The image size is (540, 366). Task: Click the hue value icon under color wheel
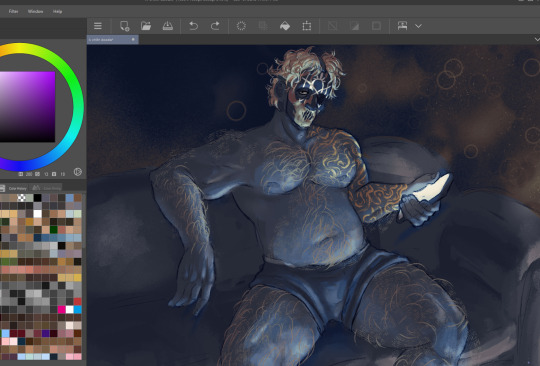tap(21, 174)
